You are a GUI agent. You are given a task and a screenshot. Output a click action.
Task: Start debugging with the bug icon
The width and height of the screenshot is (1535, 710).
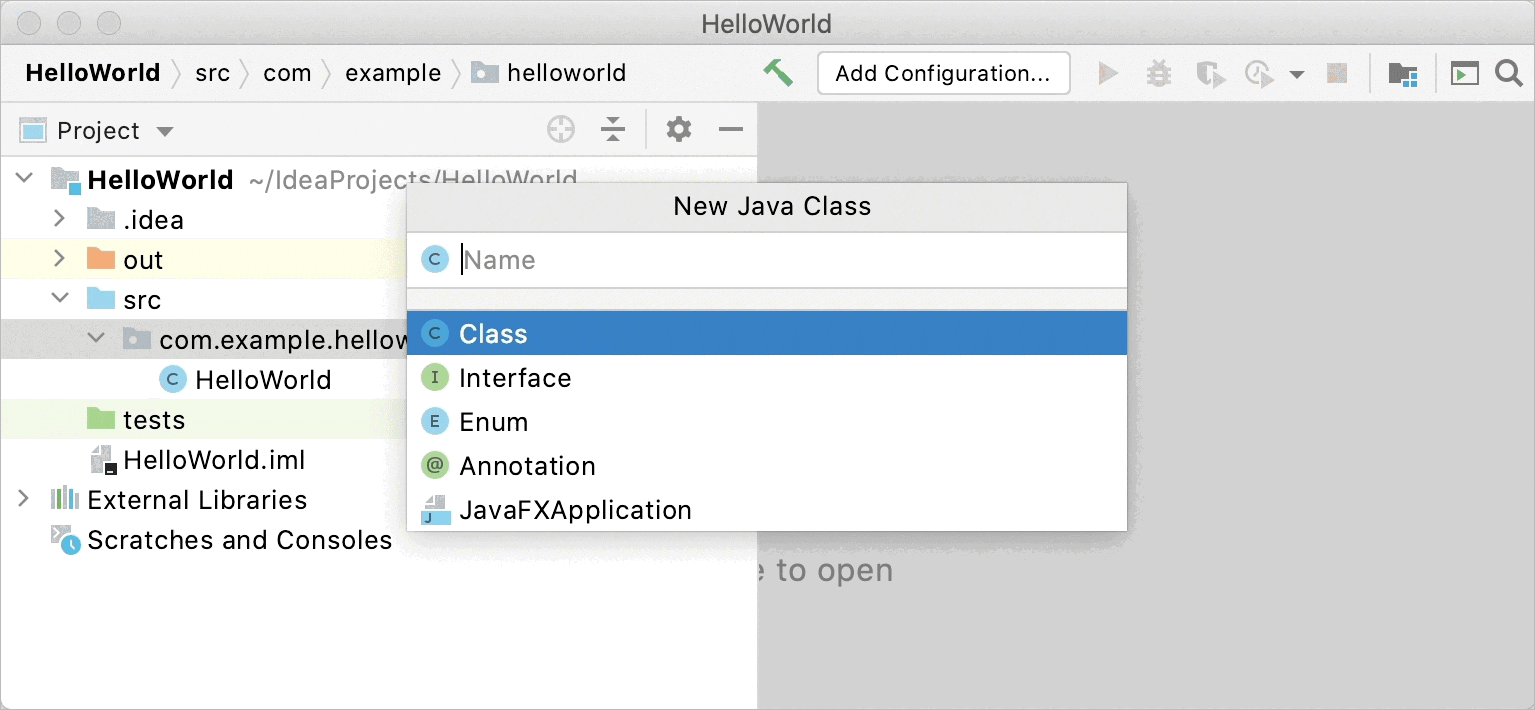(x=1159, y=72)
